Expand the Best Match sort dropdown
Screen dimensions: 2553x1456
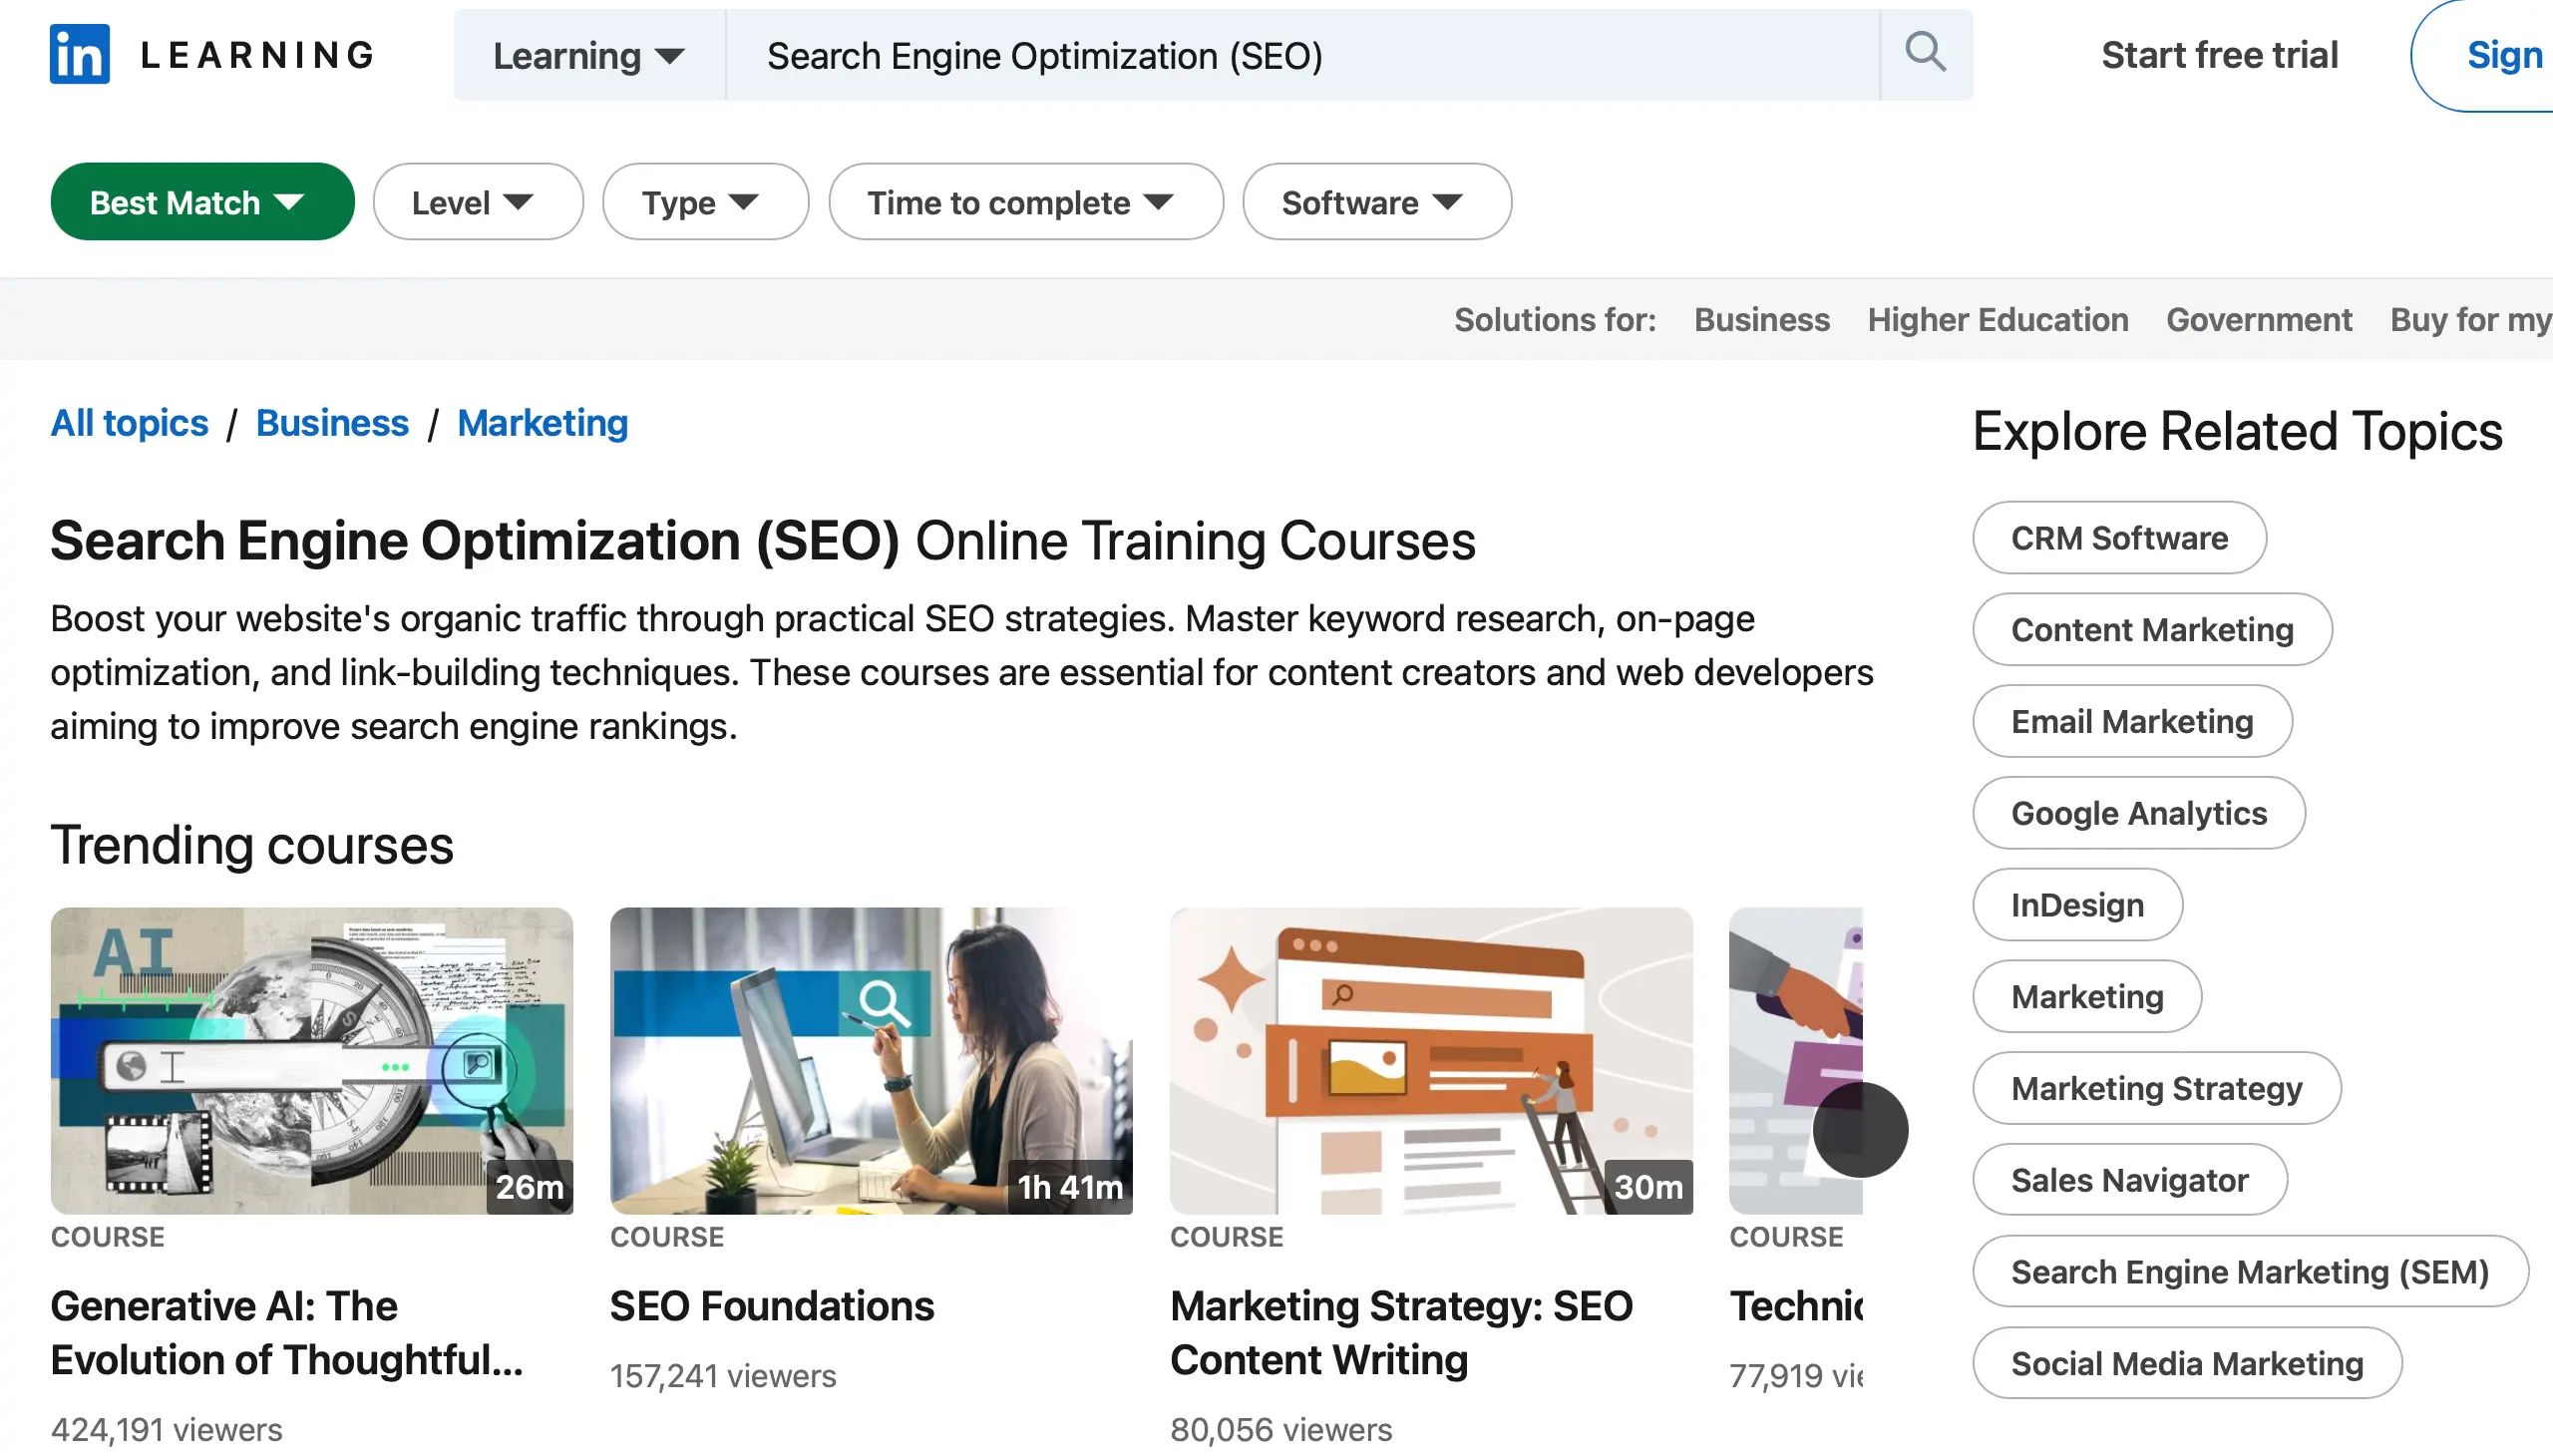coord(202,202)
